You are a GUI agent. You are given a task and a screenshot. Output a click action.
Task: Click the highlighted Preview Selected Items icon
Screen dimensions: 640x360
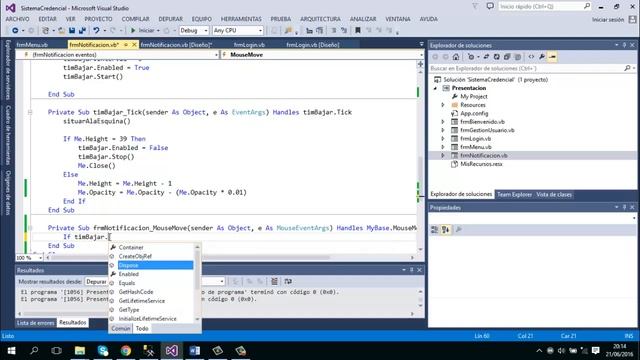click(x=552, y=57)
